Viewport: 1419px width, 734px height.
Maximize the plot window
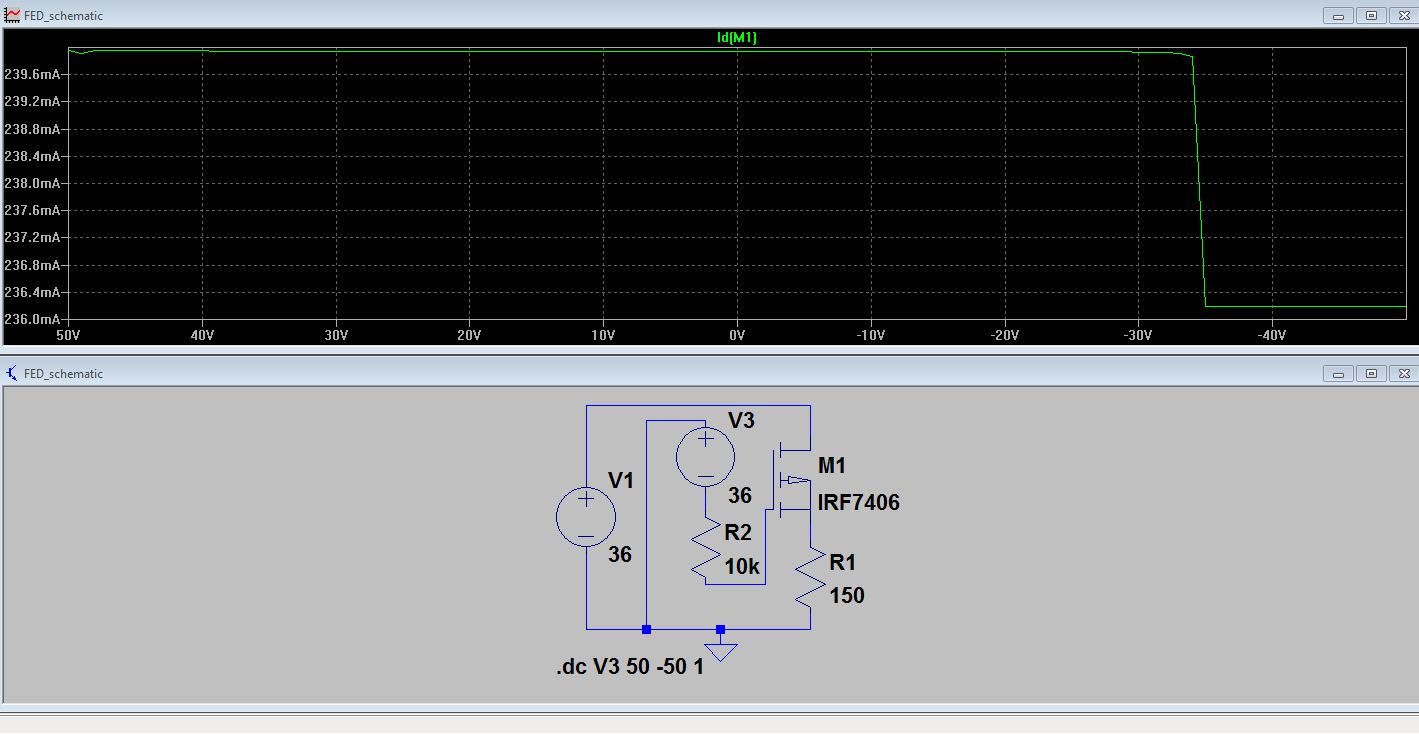[1371, 15]
